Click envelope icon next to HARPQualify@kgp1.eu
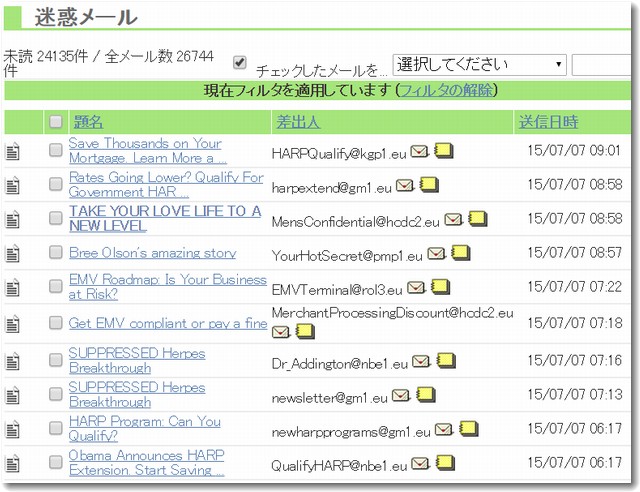The width and height of the screenshot is (640, 492). [x=419, y=151]
